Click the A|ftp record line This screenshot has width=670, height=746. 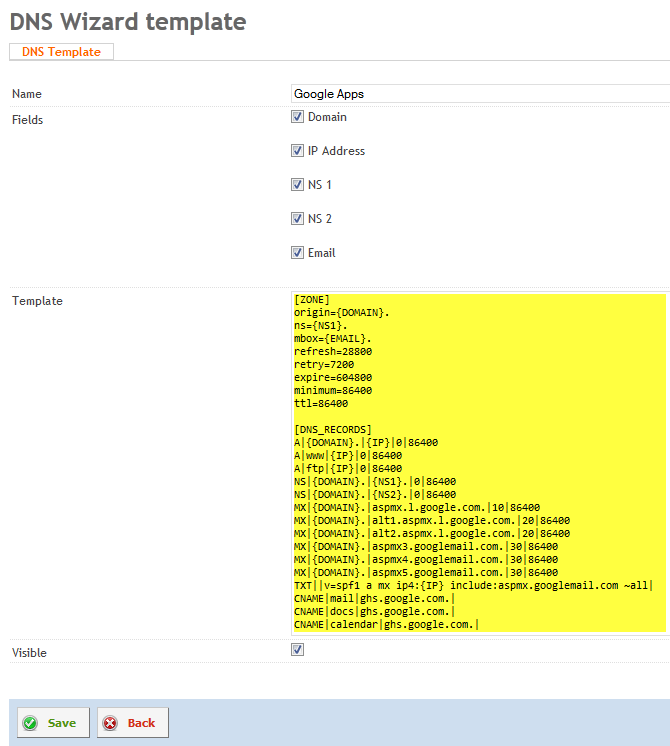coord(348,469)
